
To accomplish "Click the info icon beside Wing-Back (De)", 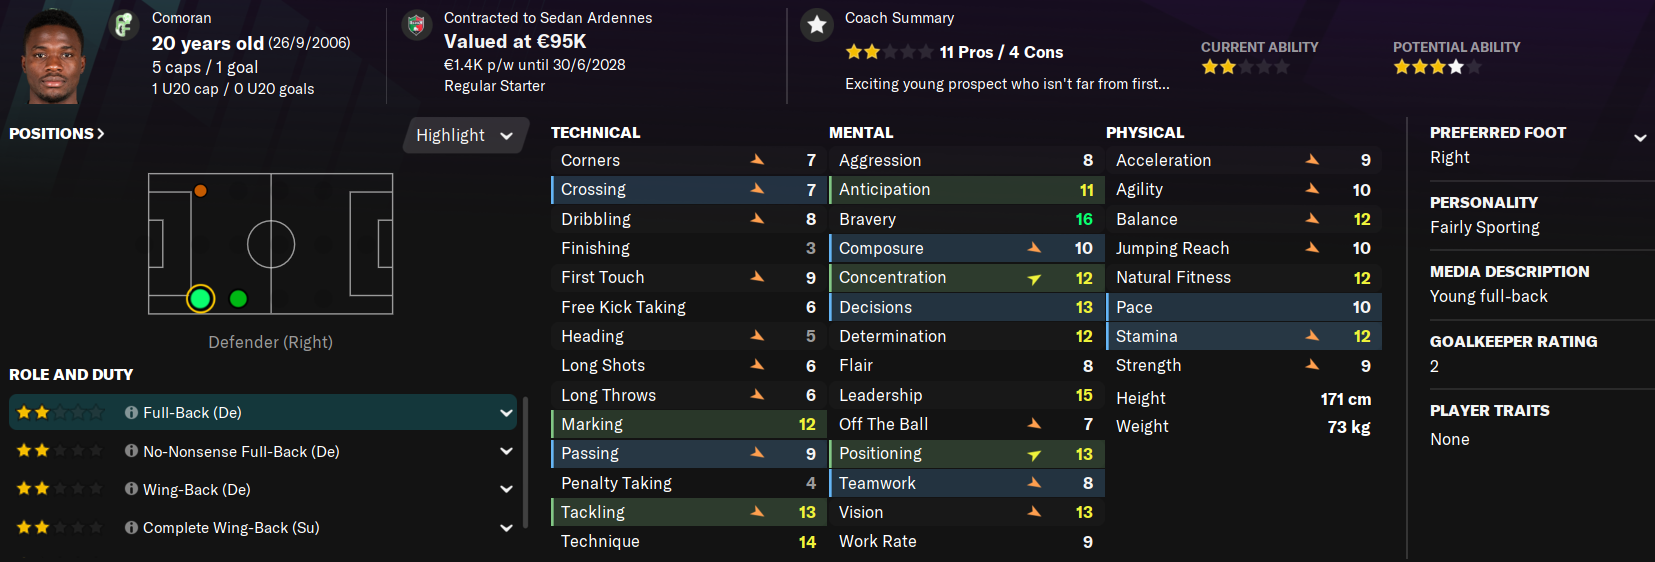I will (x=131, y=489).
